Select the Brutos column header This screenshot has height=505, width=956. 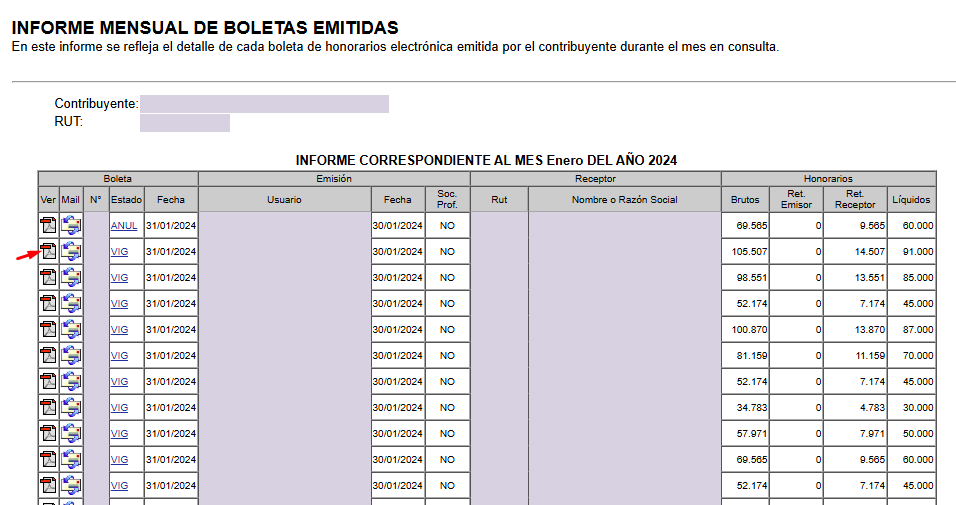[x=745, y=199]
